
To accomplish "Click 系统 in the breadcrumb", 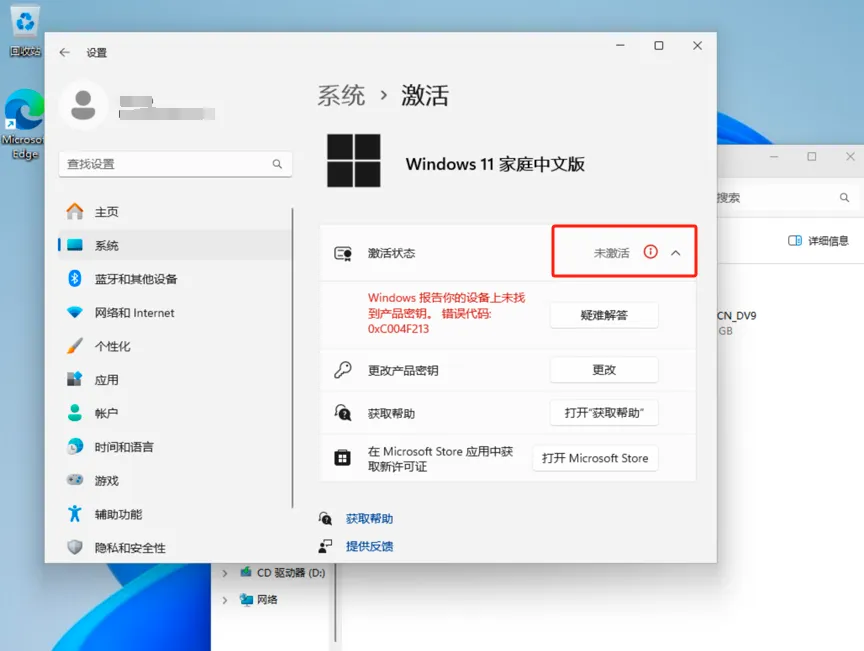I will point(341,95).
